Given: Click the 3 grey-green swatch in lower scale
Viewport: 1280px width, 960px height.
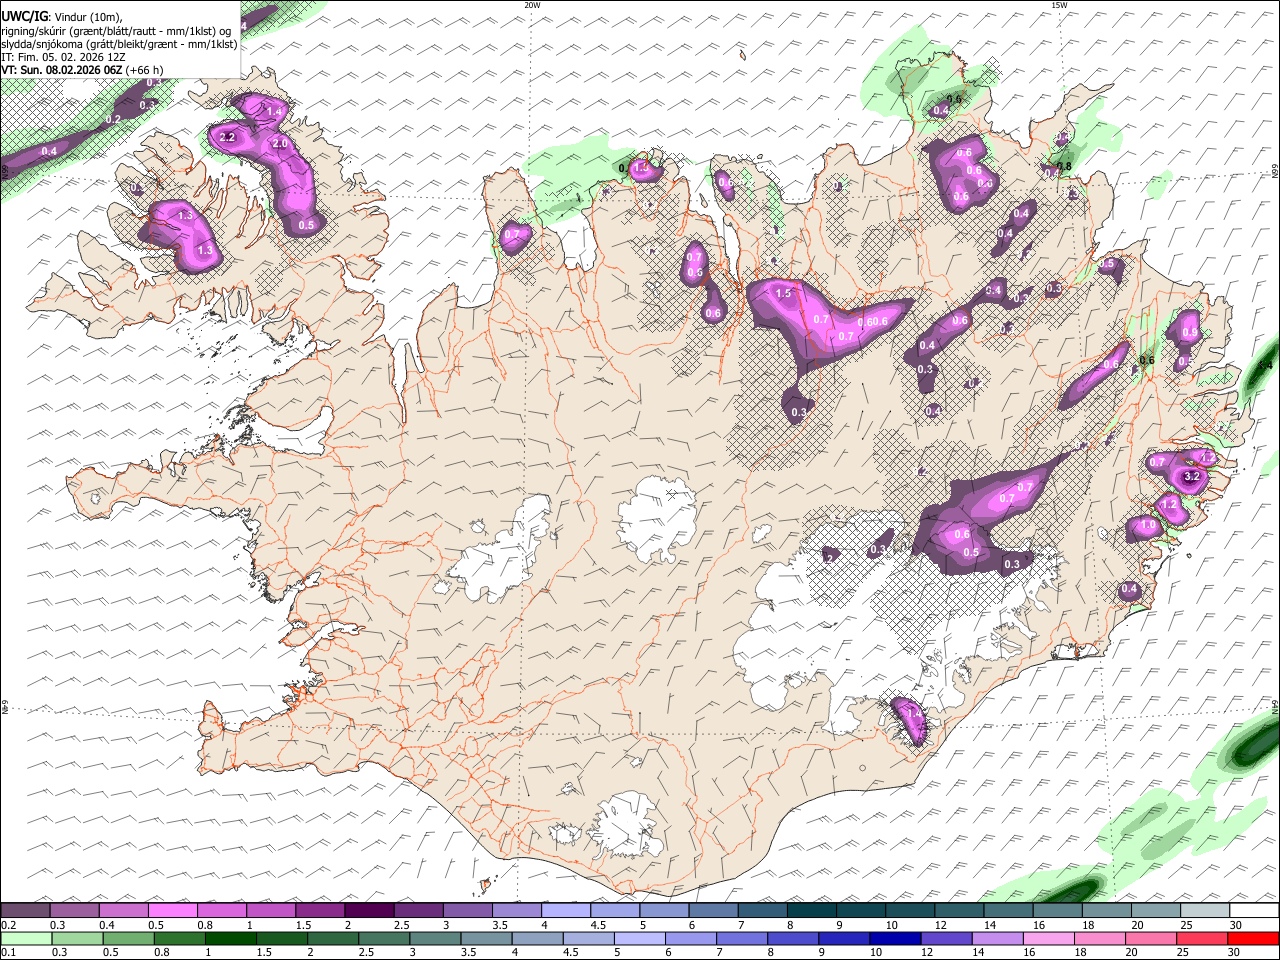Looking at the screenshot, I should click(434, 938).
